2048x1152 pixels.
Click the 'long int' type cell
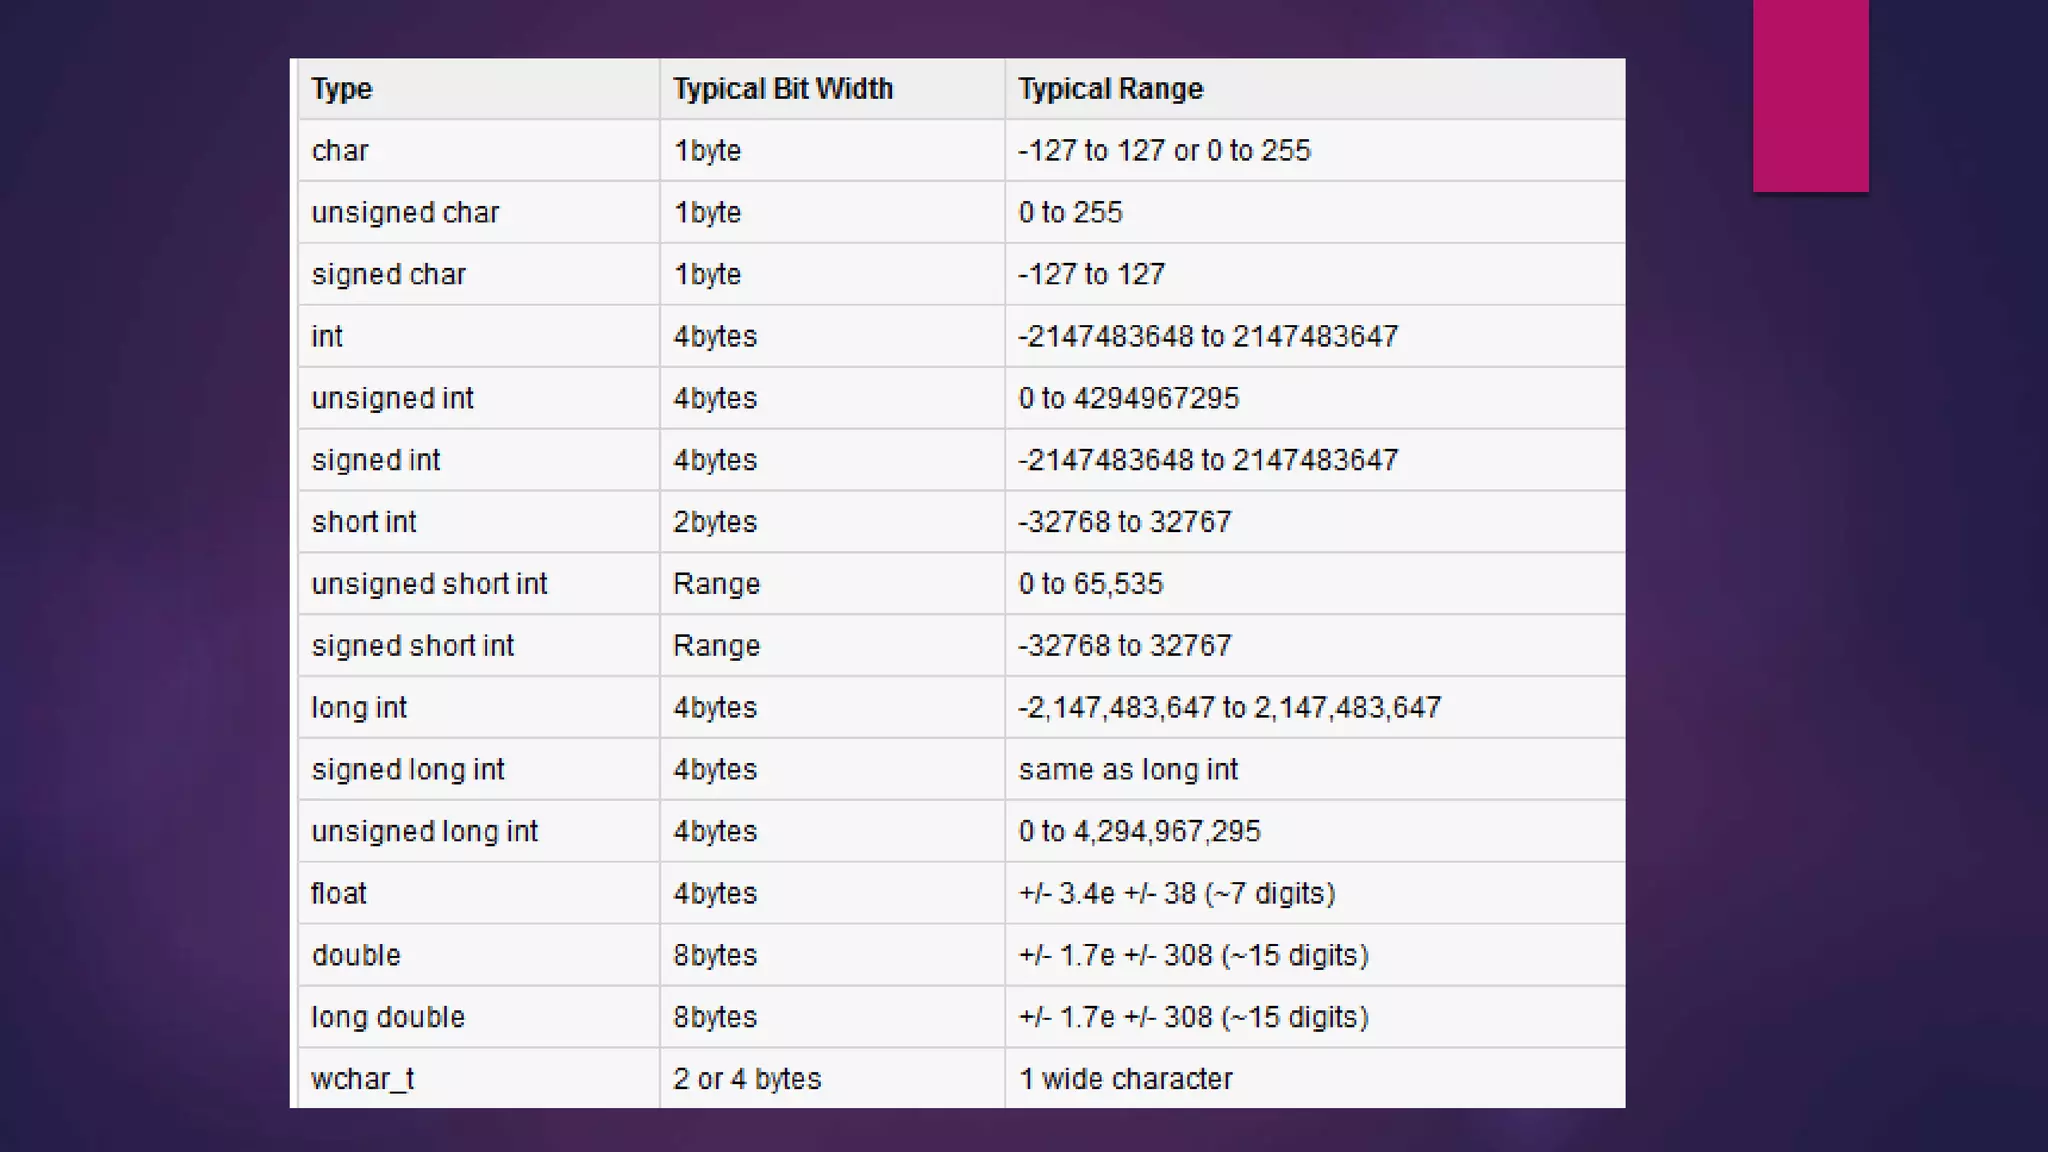[x=359, y=708]
